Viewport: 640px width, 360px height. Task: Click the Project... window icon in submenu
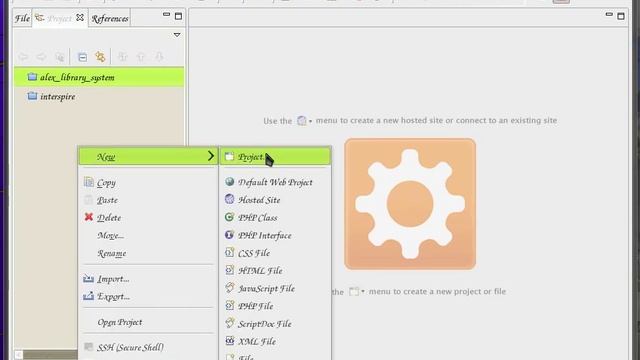click(x=229, y=156)
